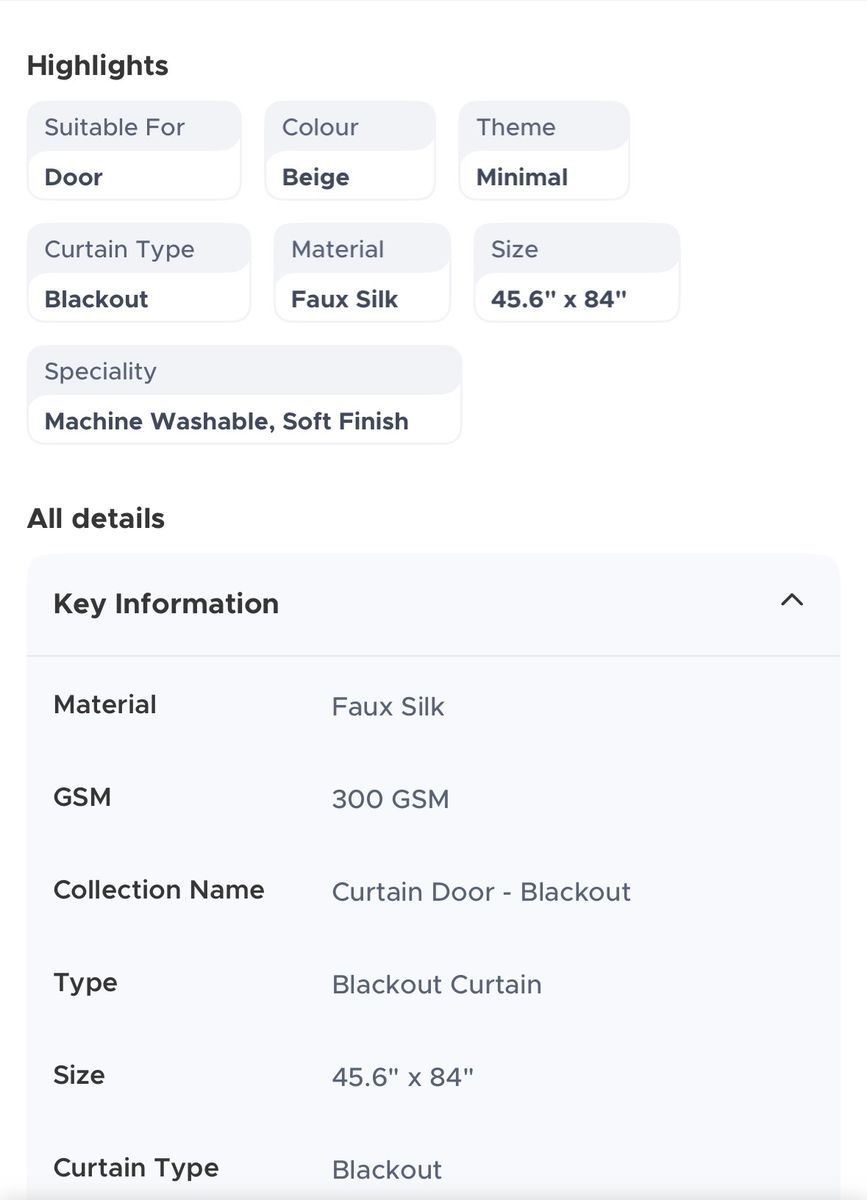Collapse the Key Information section chevron
The height and width of the screenshot is (1200, 867).
click(x=791, y=600)
